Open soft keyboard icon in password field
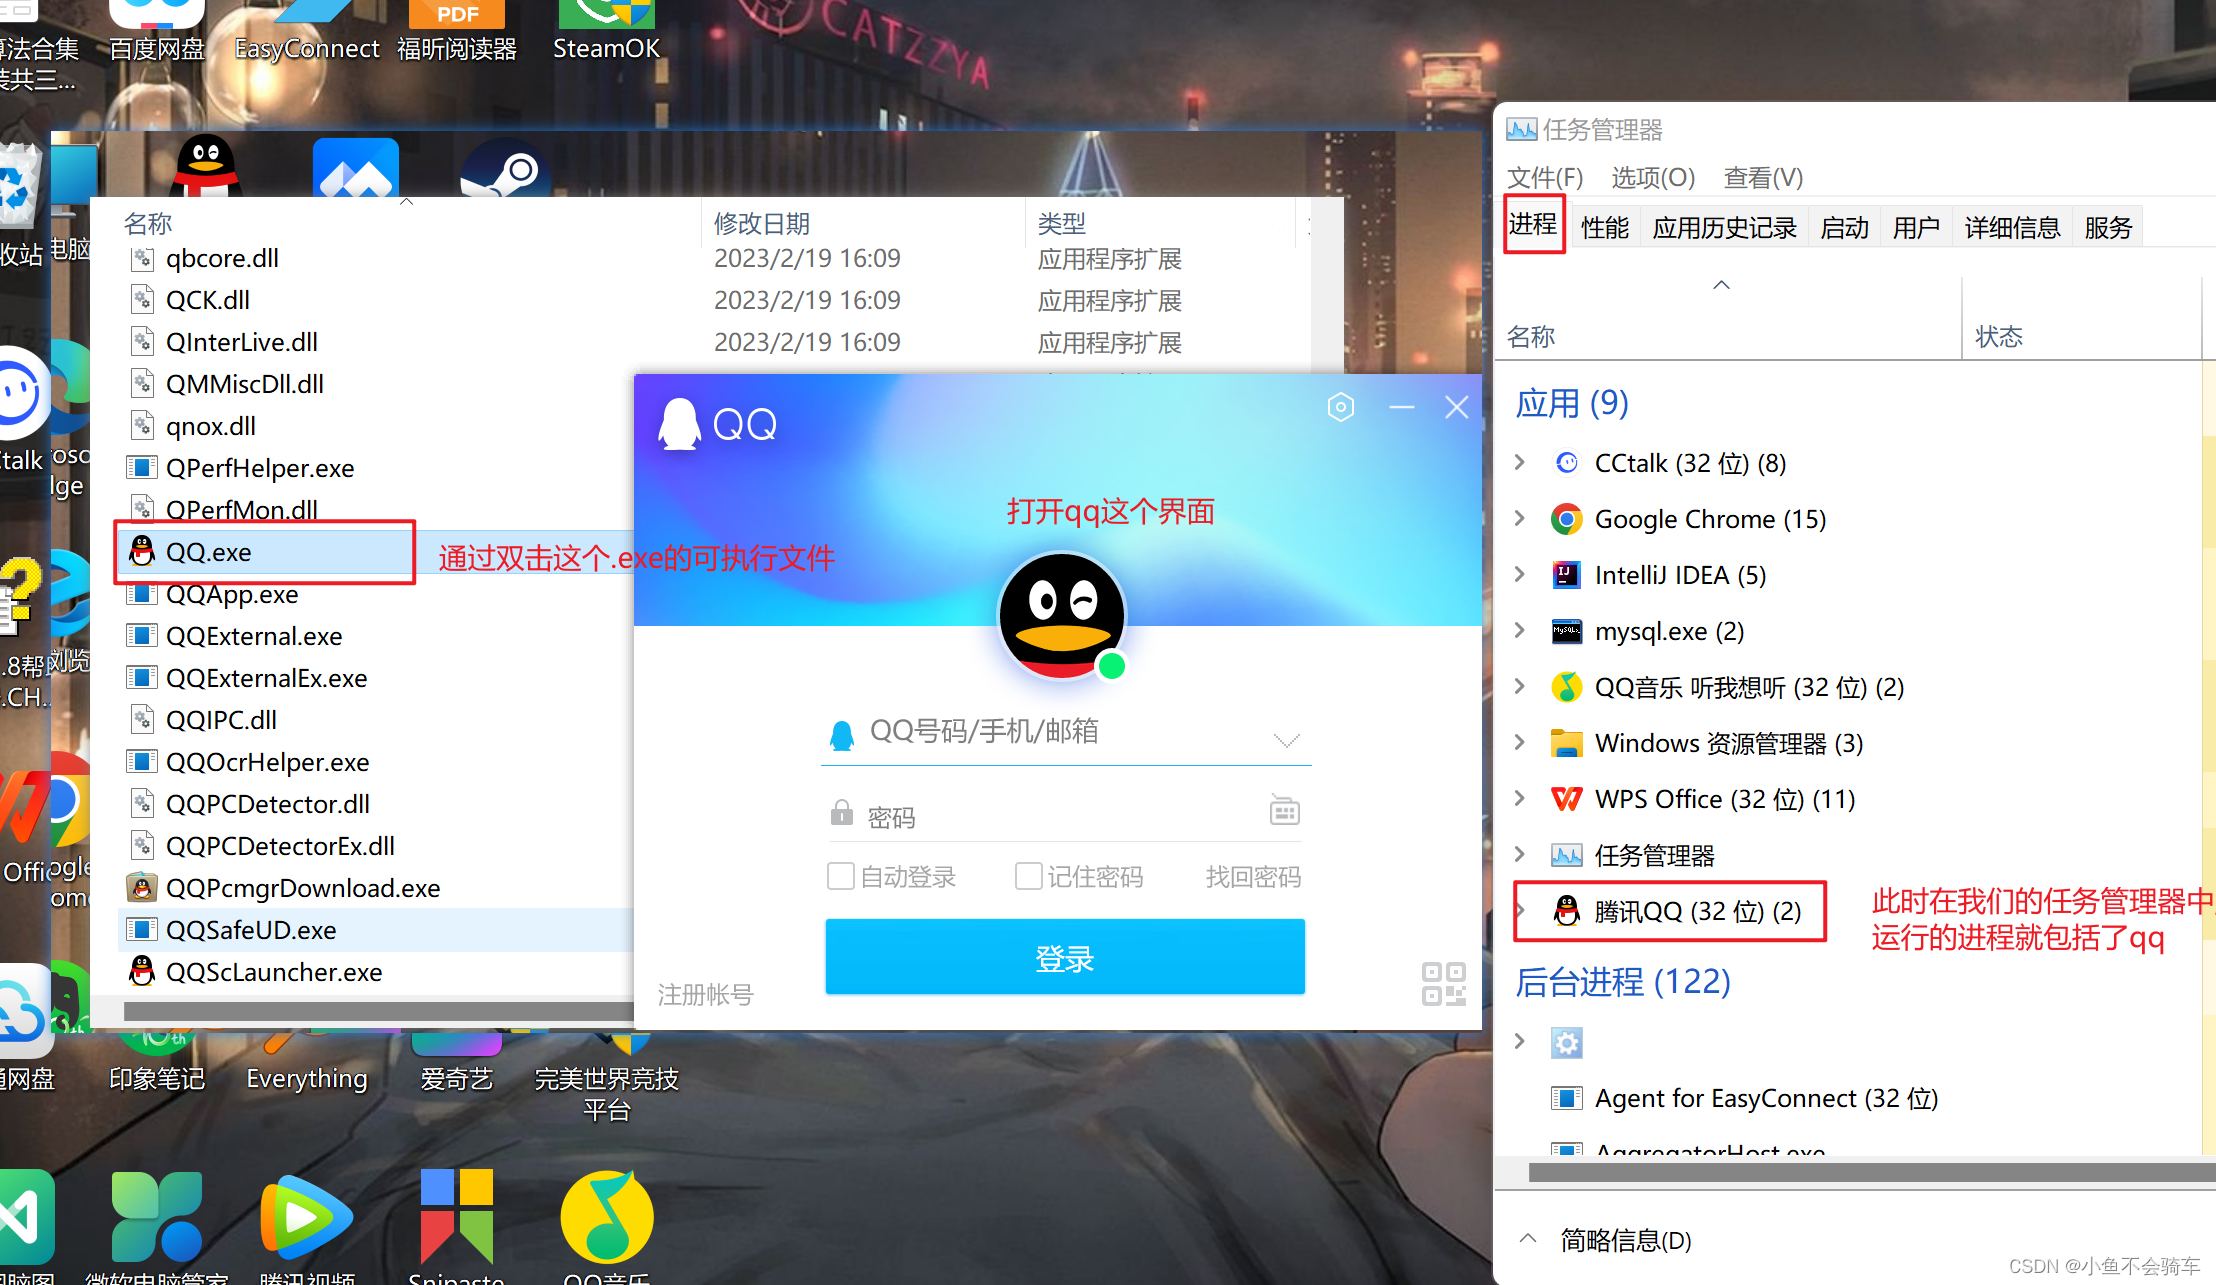The height and width of the screenshot is (1285, 2216). [x=1285, y=810]
